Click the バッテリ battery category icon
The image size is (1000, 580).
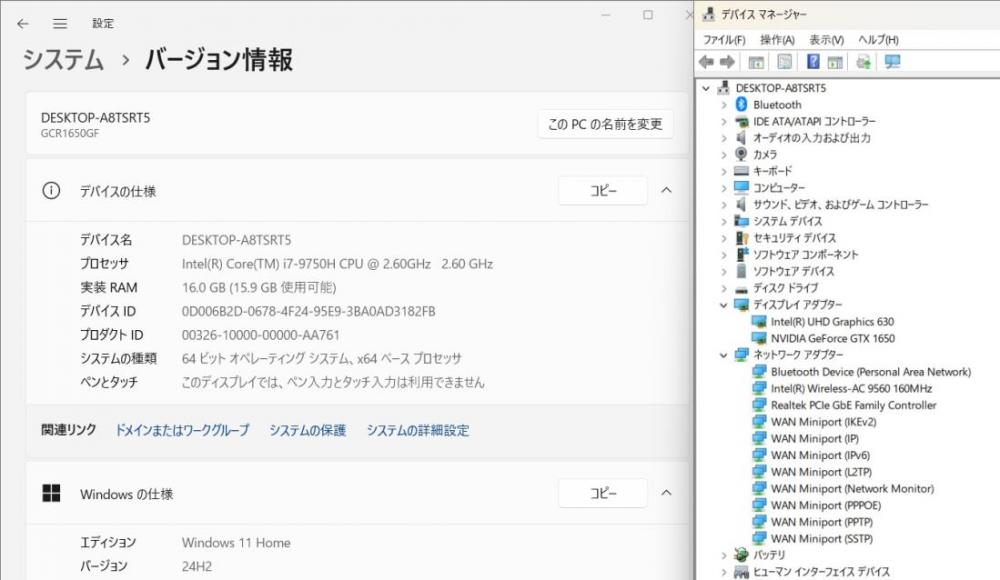click(741, 554)
